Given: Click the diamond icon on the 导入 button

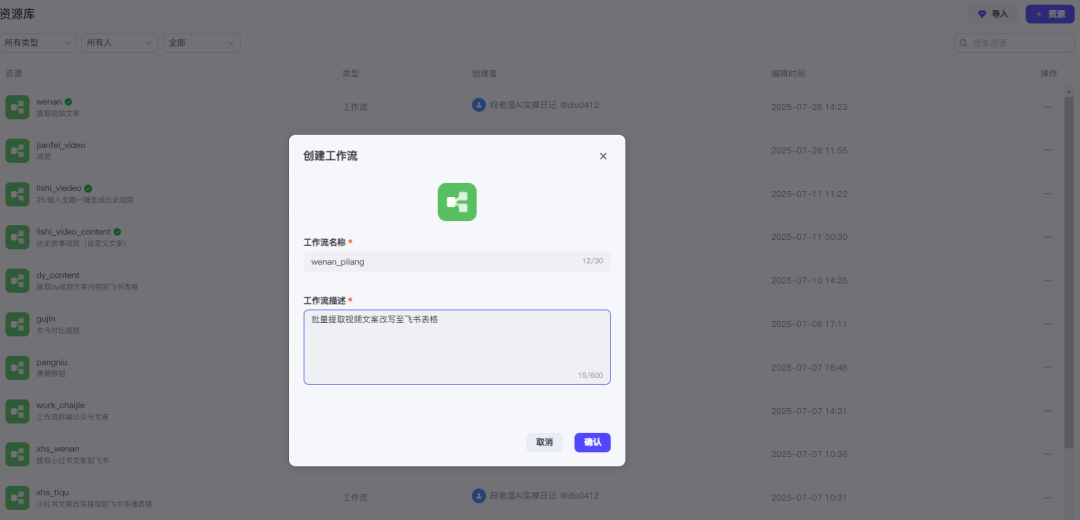Looking at the screenshot, I should 982,14.
